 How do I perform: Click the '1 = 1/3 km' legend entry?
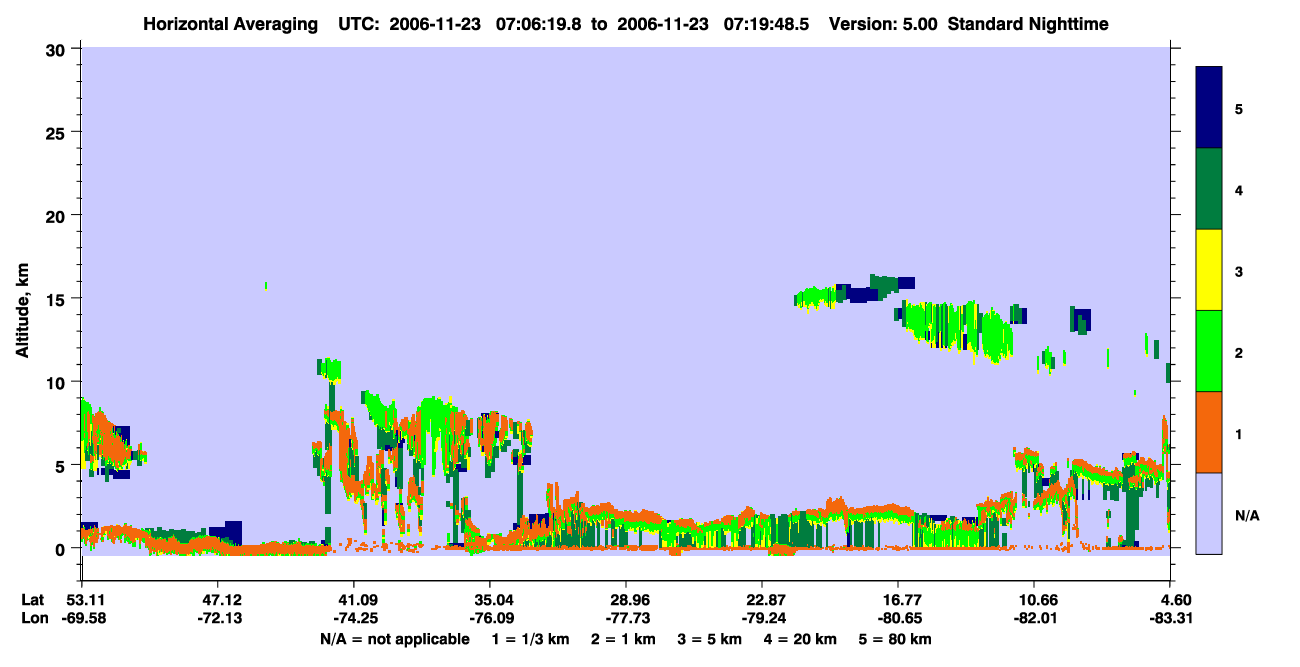(531, 639)
